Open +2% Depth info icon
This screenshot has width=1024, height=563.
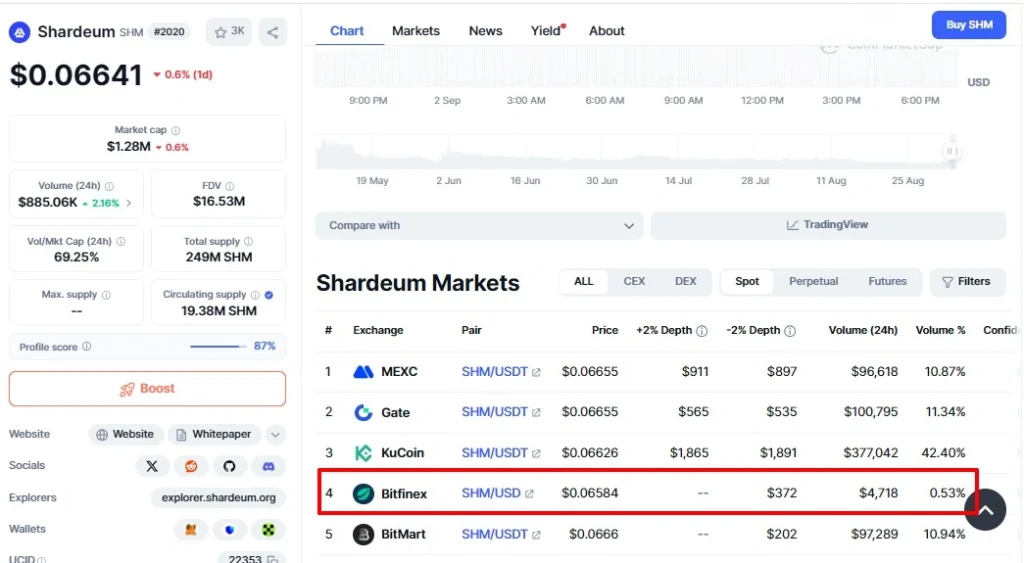point(702,331)
